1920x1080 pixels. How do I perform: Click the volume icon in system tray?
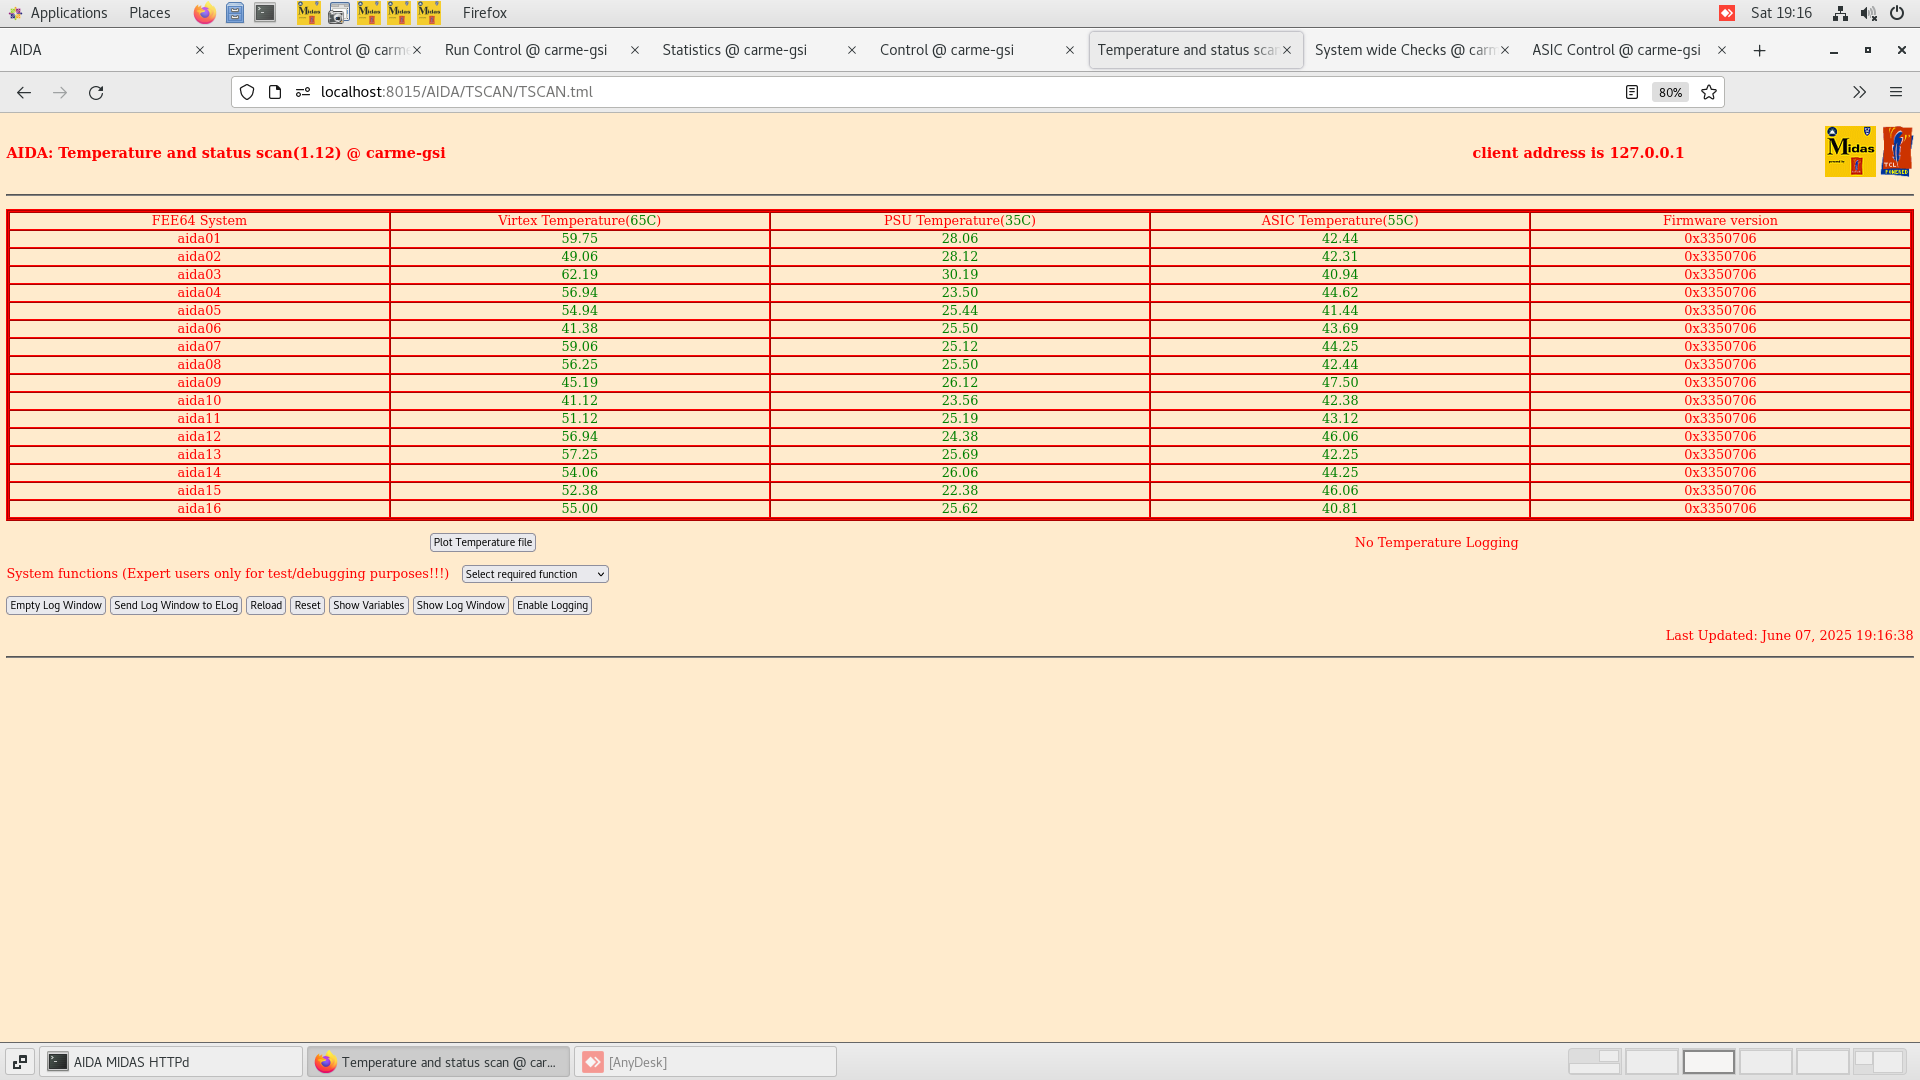[x=1868, y=13]
